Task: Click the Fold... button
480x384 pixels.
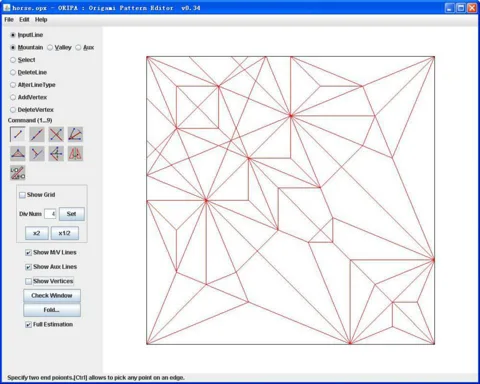Action: click(x=52, y=310)
